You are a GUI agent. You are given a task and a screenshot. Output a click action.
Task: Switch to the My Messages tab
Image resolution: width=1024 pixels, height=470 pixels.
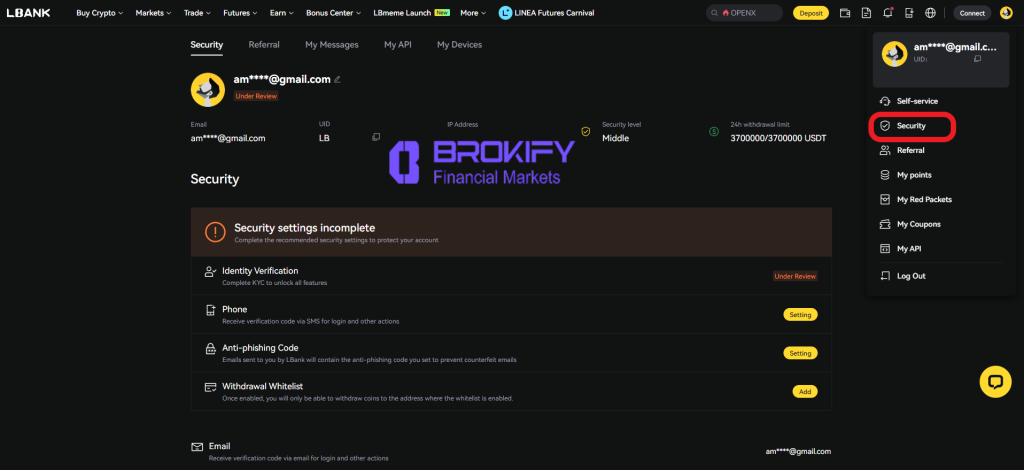(x=331, y=45)
